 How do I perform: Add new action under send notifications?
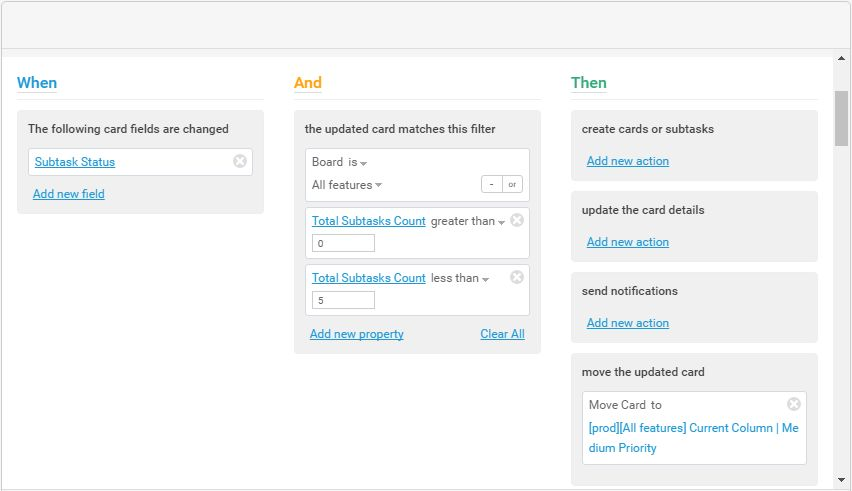[628, 323]
